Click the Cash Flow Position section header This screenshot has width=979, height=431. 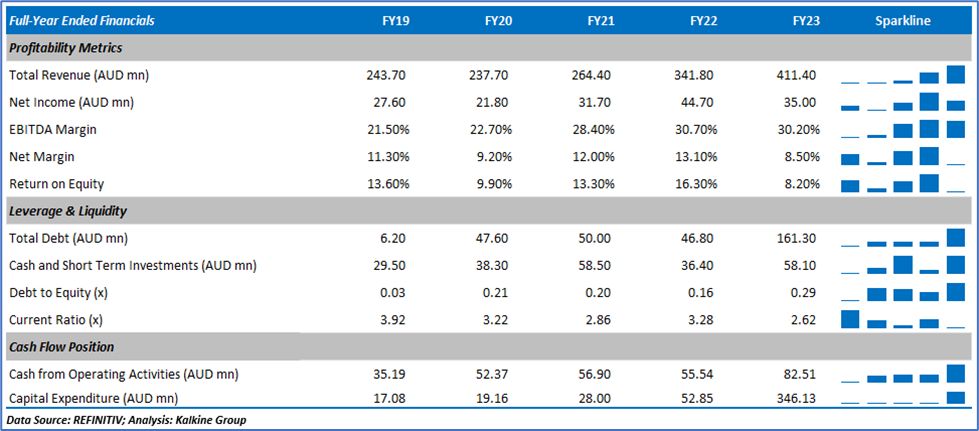61,347
